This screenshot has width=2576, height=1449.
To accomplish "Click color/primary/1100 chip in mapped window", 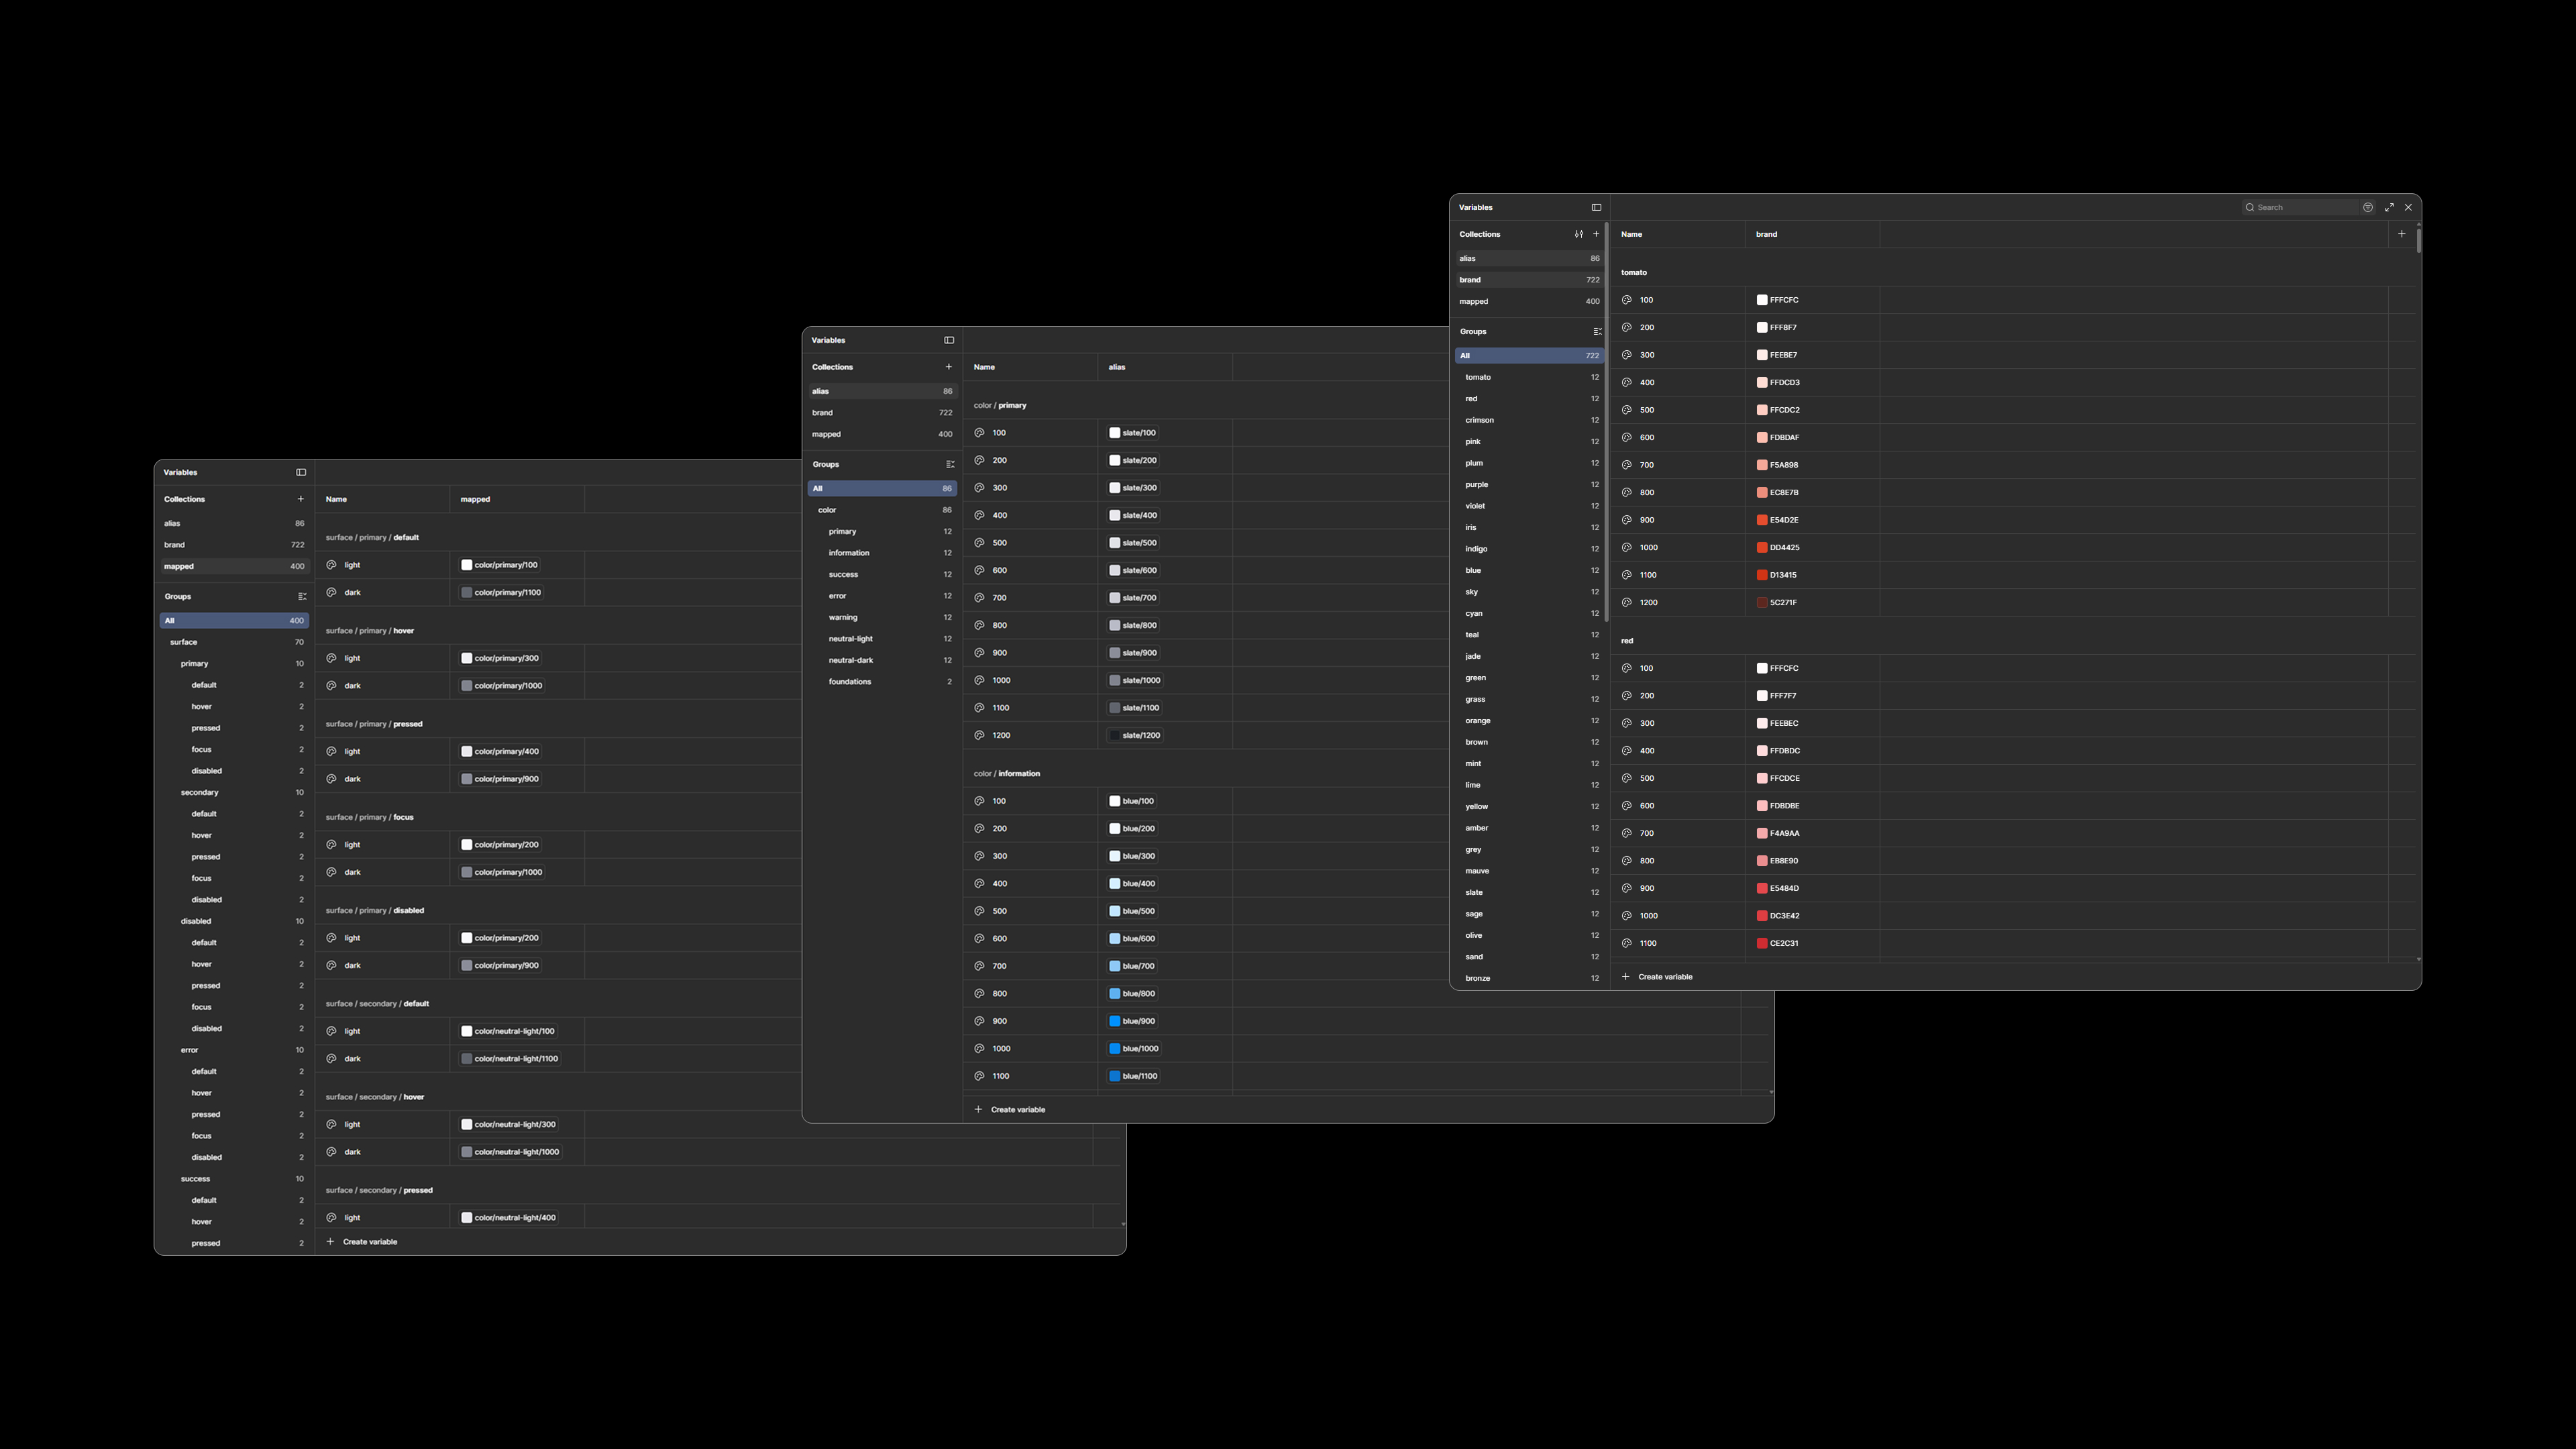I will 501,593.
